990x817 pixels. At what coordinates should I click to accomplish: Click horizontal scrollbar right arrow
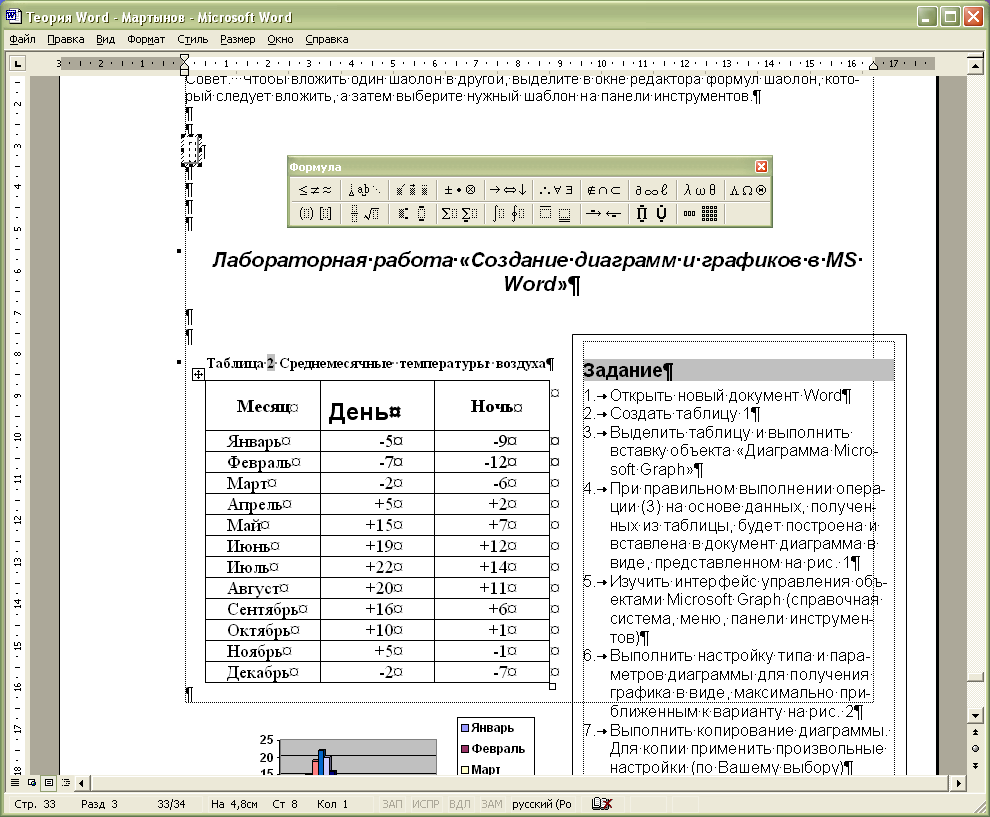[x=958, y=783]
